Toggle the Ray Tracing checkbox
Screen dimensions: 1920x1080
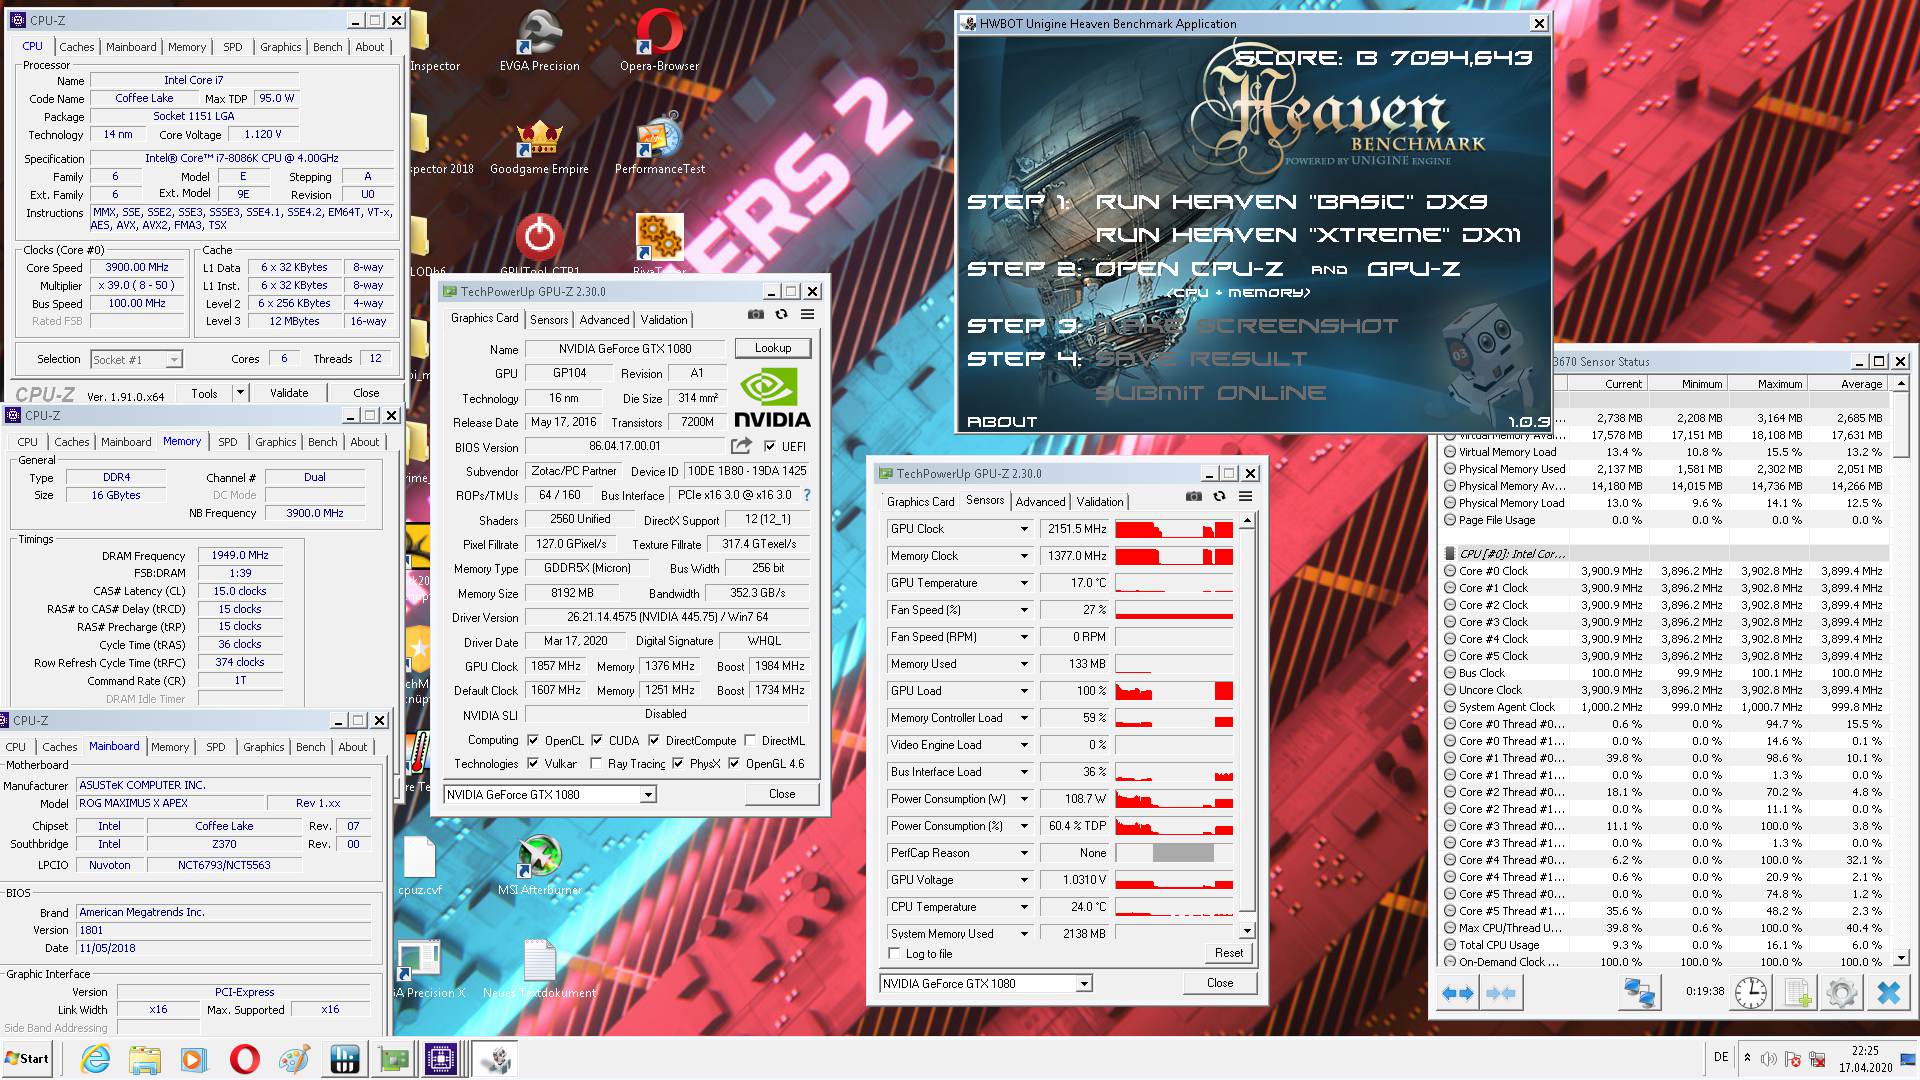596,764
